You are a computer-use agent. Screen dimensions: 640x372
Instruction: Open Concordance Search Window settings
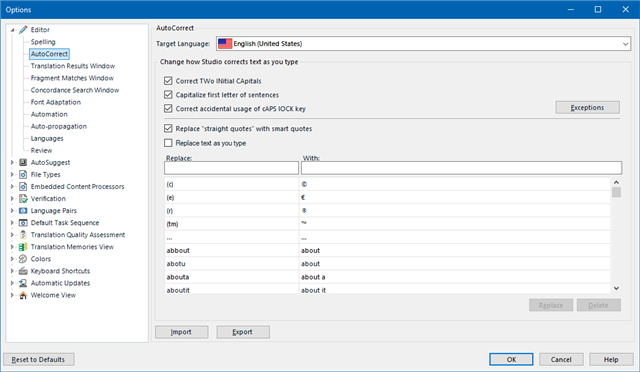pyautogui.click(x=75, y=90)
